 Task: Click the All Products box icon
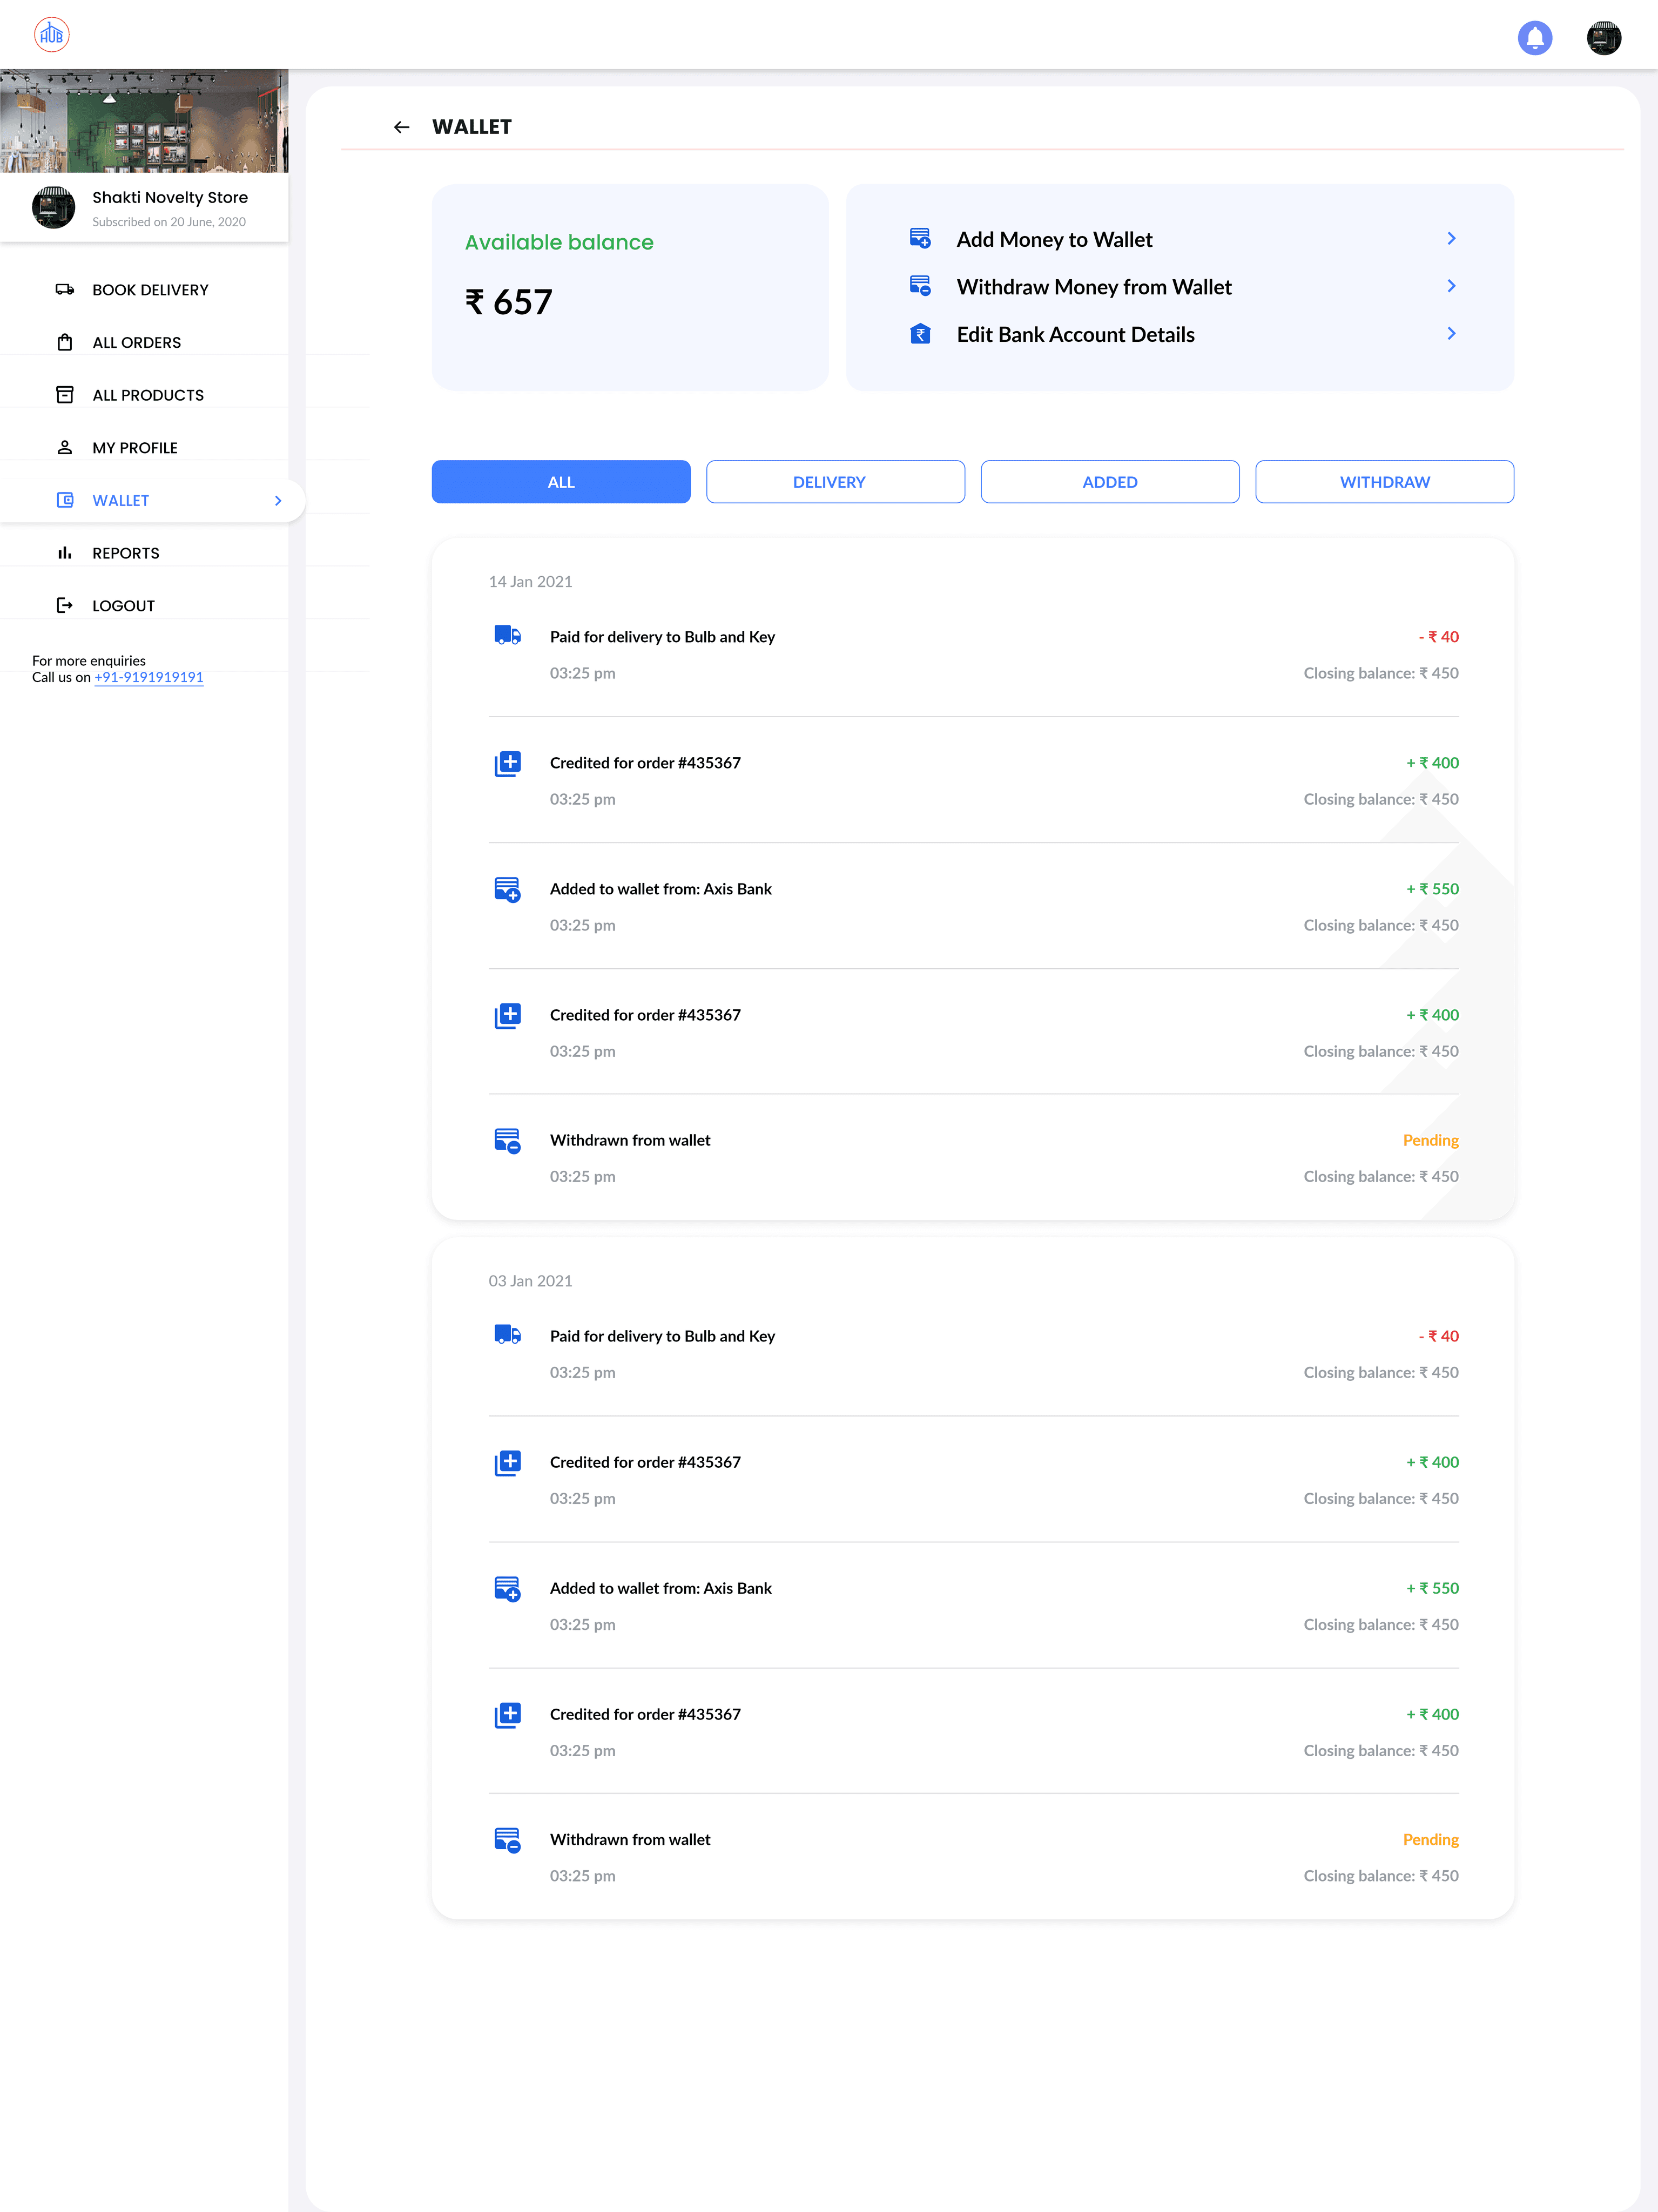[x=65, y=395]
